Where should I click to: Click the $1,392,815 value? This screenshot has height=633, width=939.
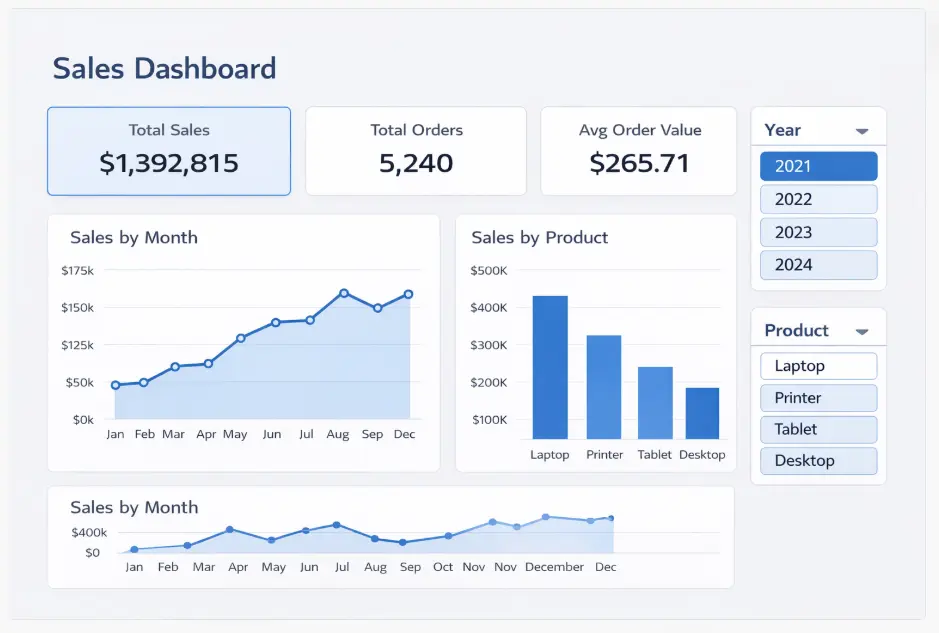(x=169, y=163)
